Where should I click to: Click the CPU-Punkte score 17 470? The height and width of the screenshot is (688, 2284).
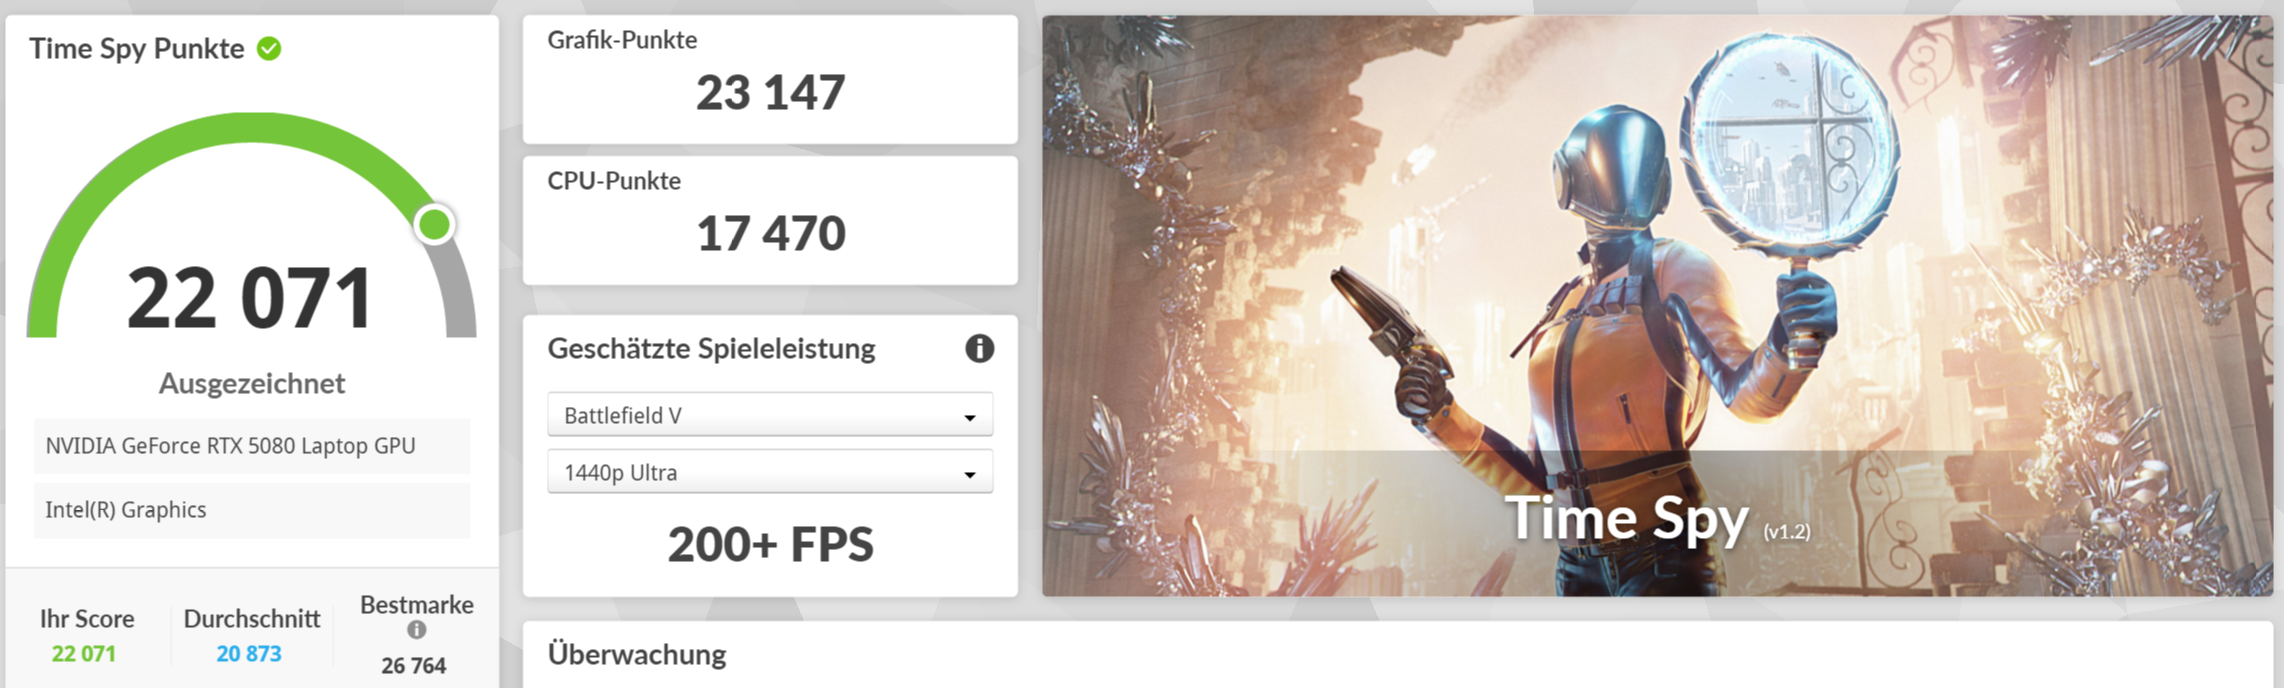click(x=770, y=234)
